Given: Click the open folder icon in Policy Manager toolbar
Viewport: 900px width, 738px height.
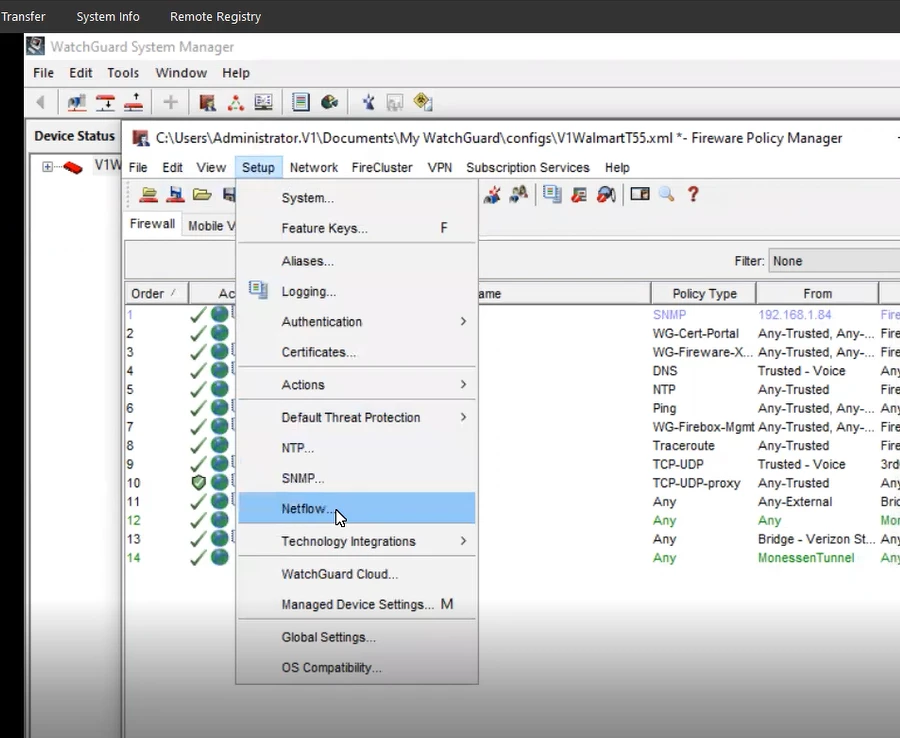Looking at the screenshot, I should pyautogui.click(x=202, y=195).
